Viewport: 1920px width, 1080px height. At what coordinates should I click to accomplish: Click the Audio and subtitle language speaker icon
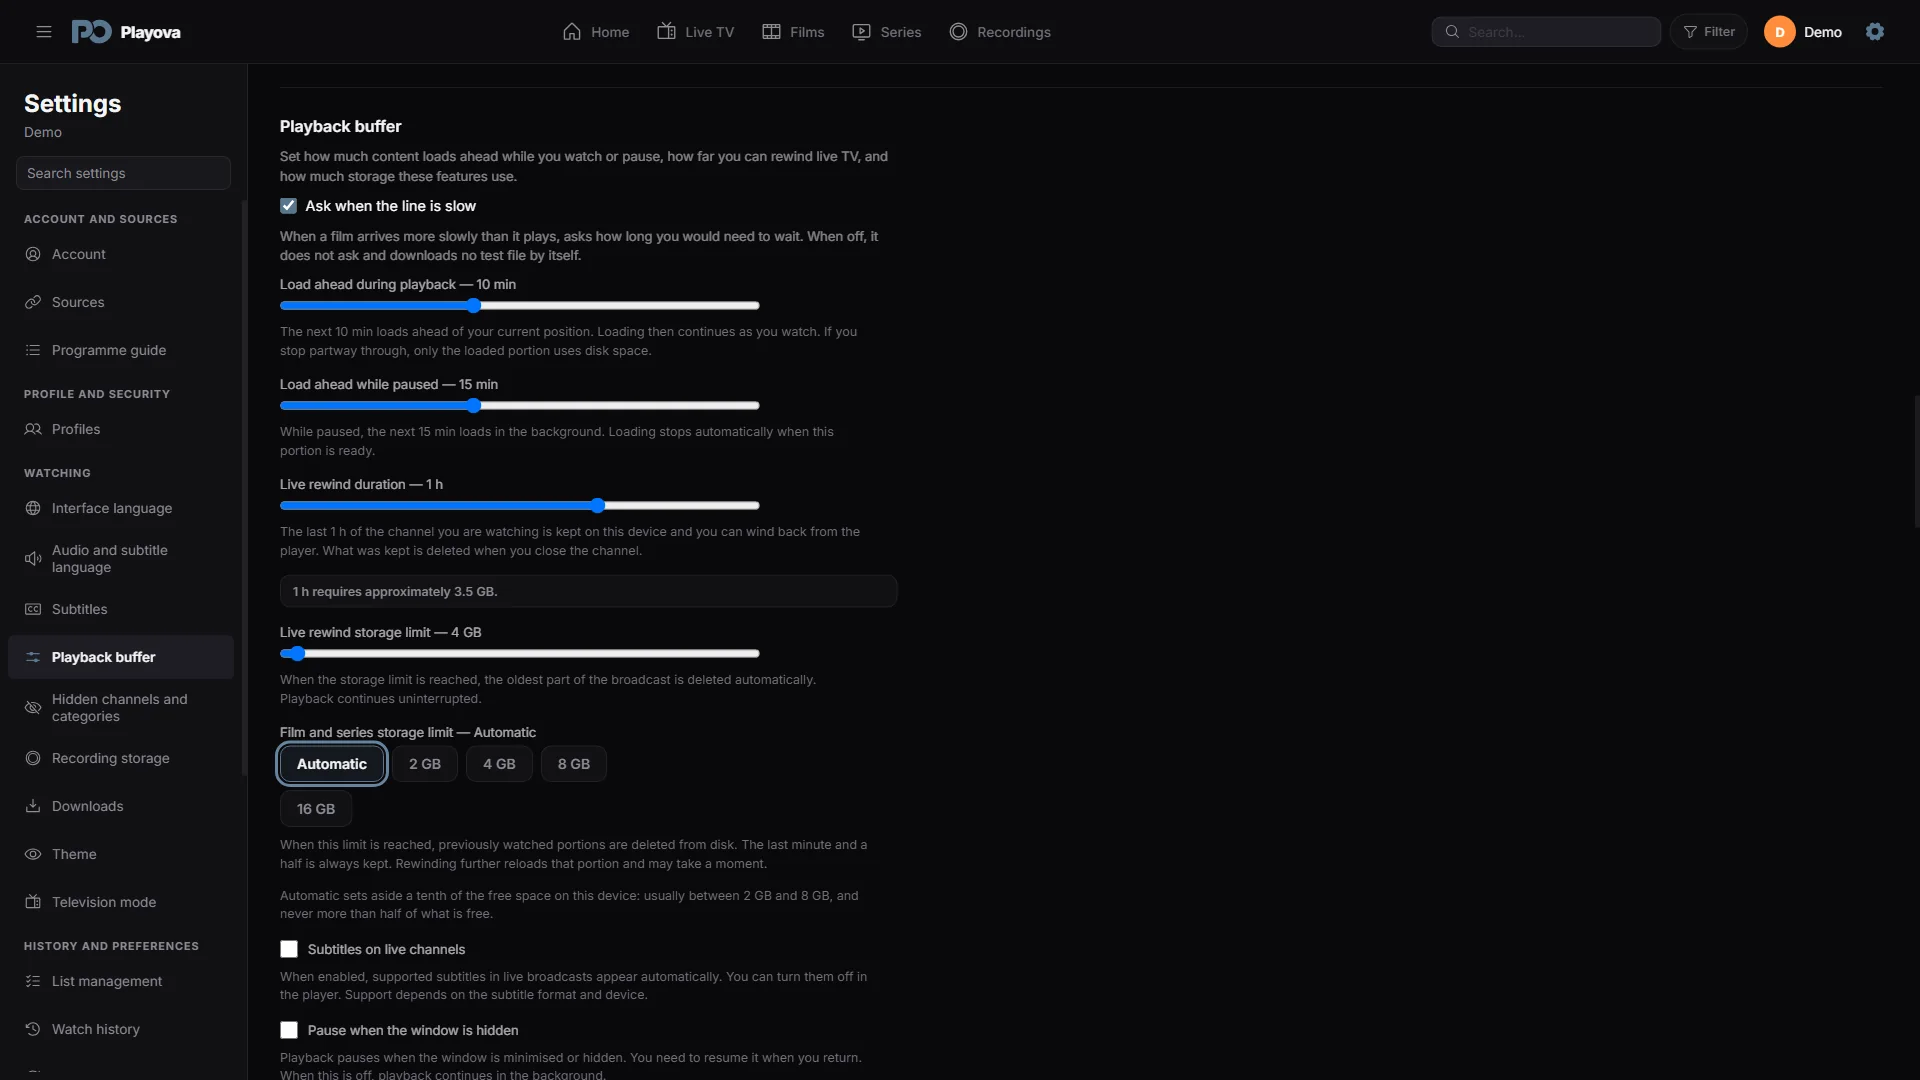click(33, 559)
